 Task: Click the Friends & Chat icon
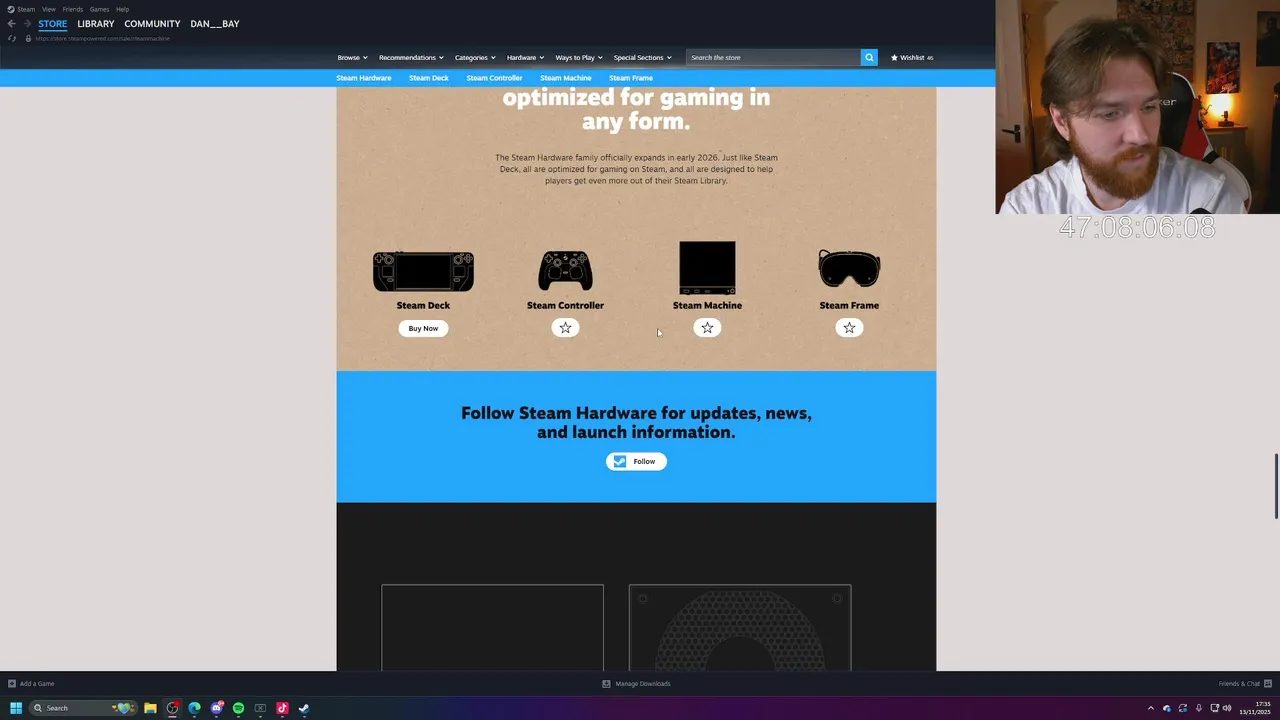(1268, 684)
